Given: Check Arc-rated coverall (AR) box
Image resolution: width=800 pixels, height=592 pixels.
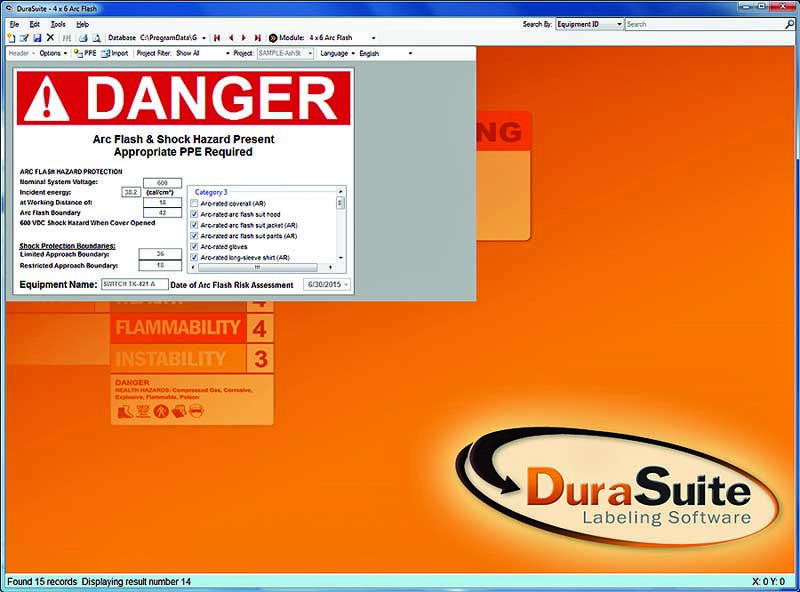Looking at the screenshot, I should coord(194,204).
